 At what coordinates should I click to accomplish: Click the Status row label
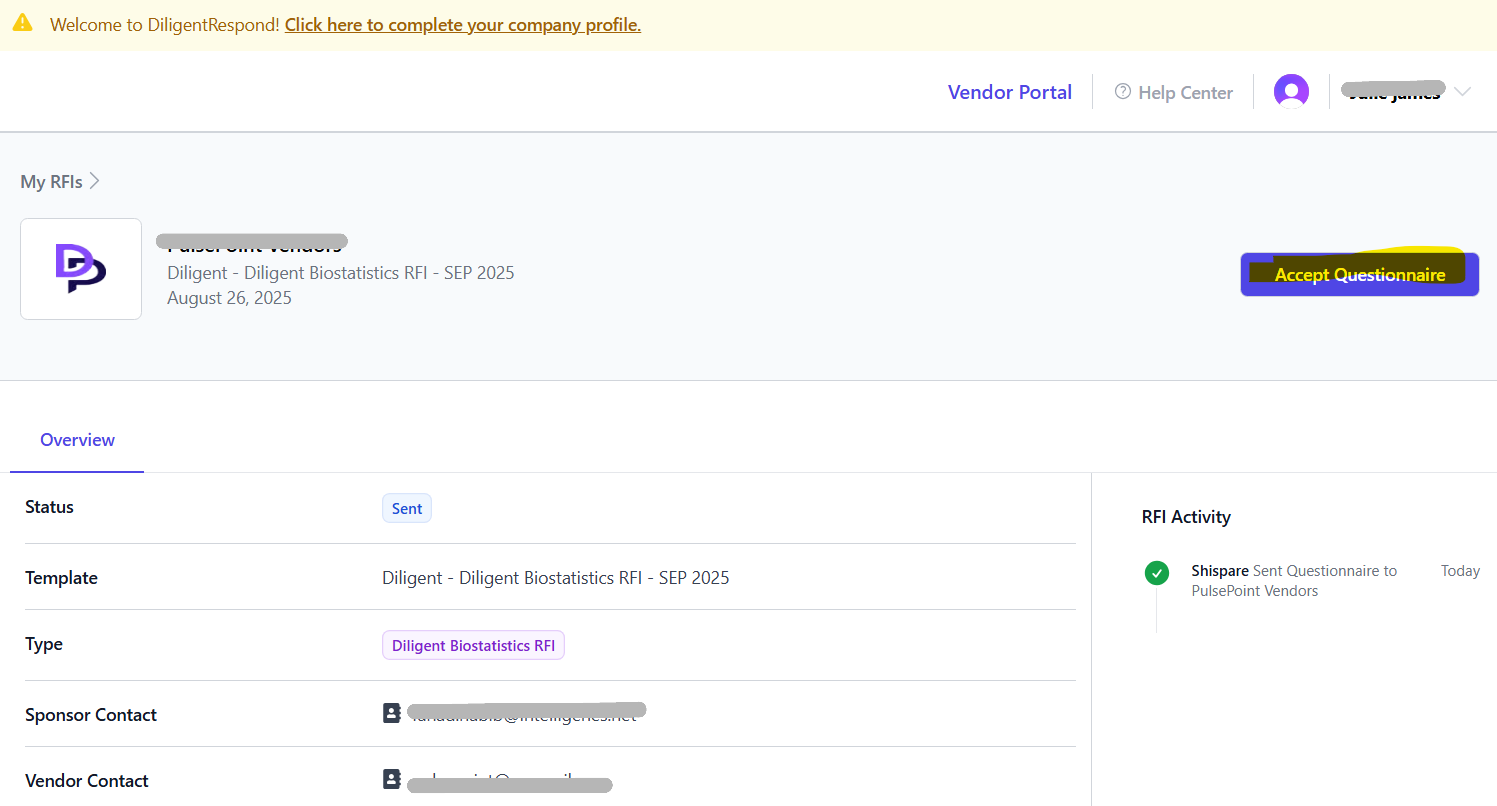(49, 507)
